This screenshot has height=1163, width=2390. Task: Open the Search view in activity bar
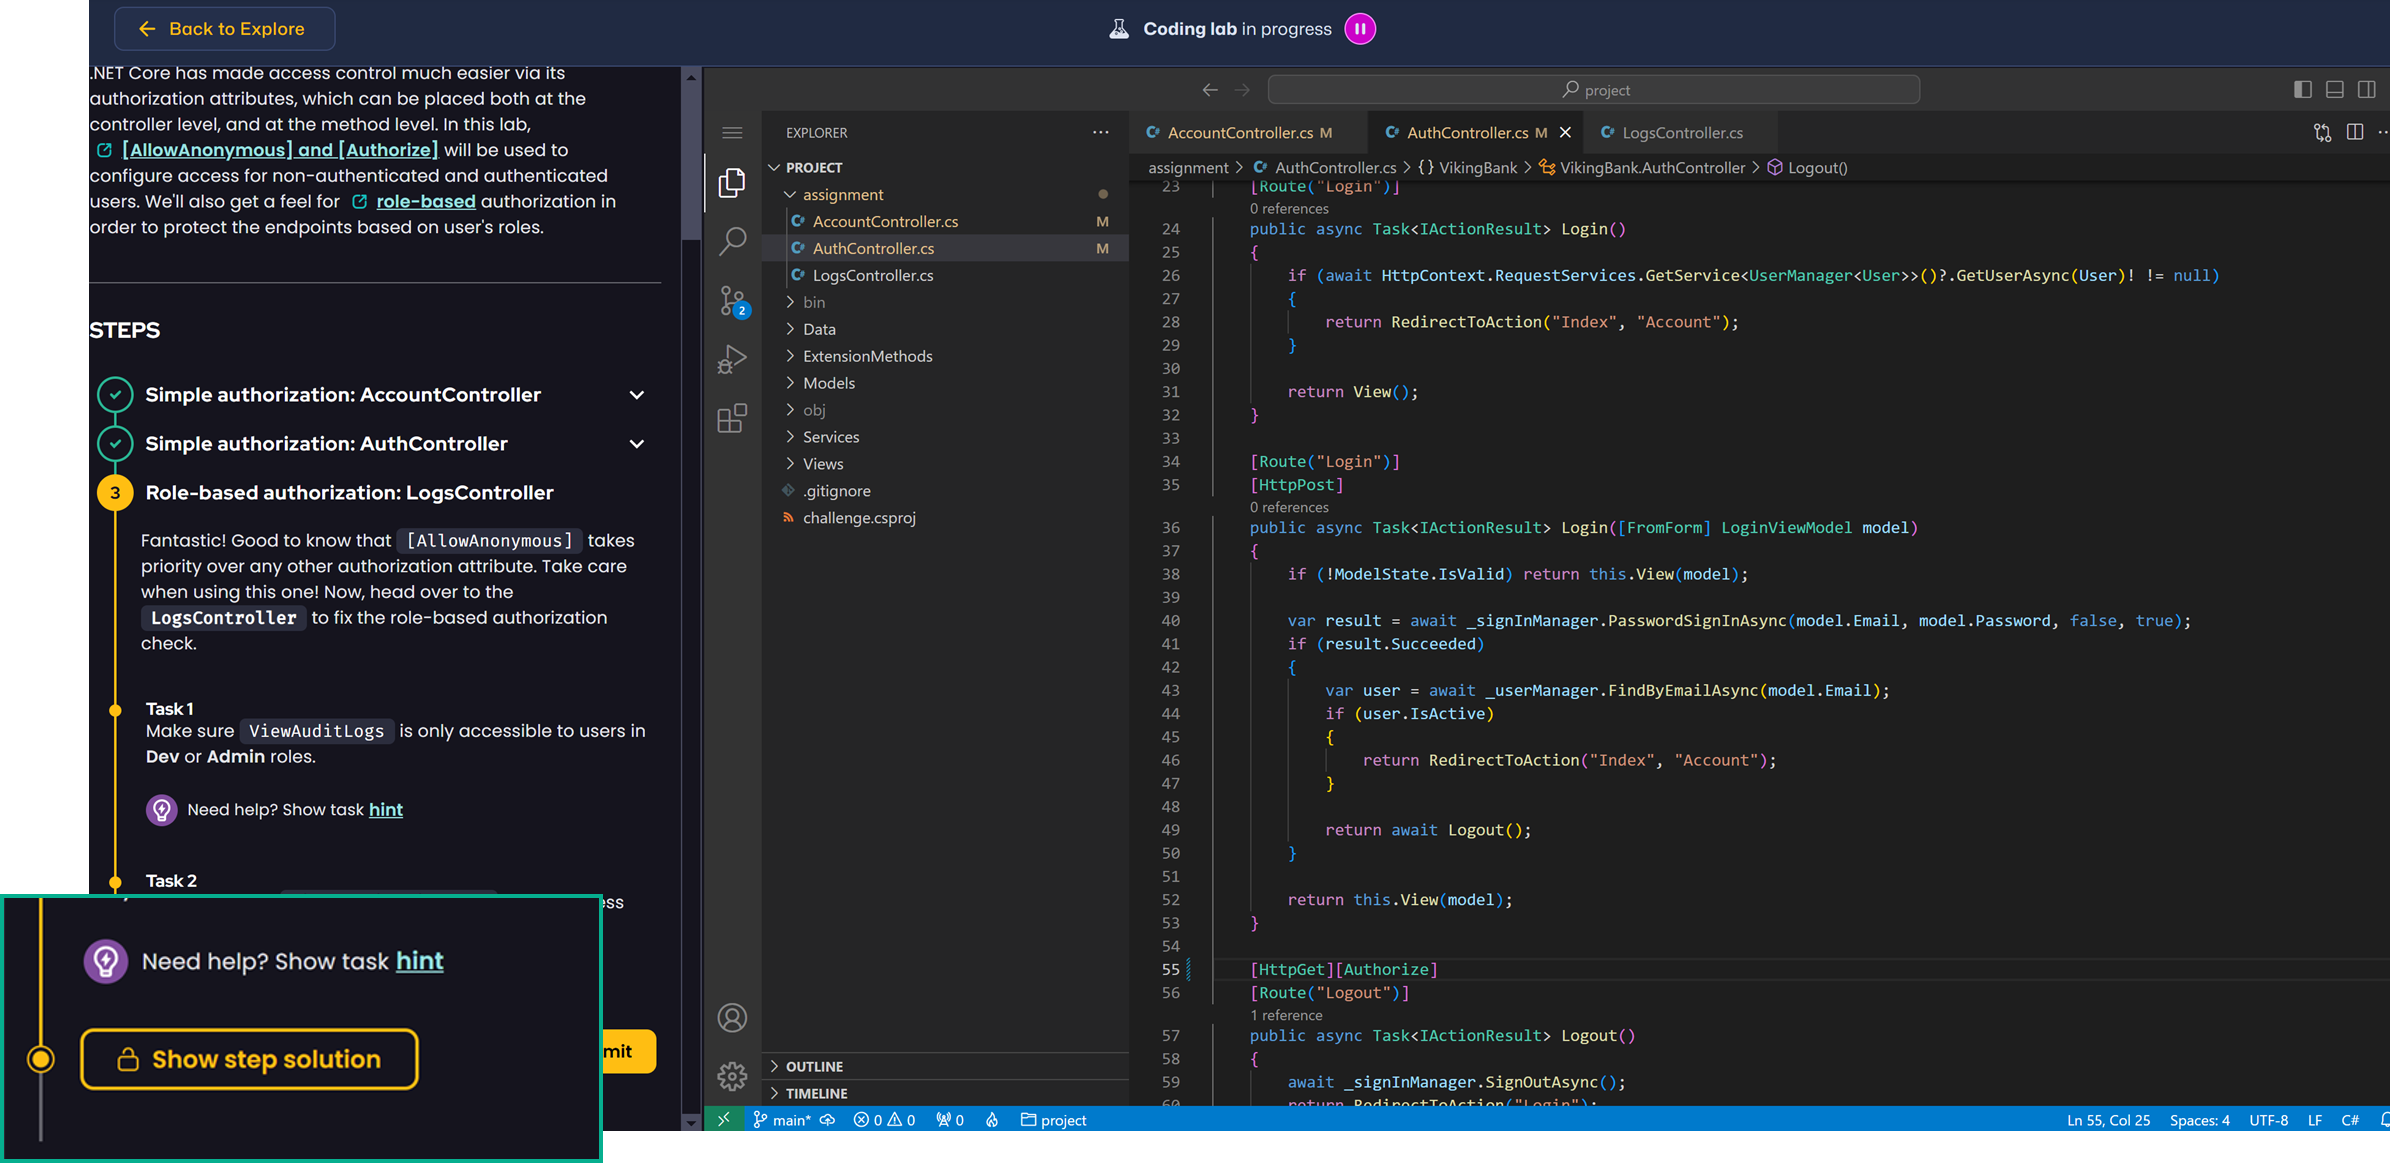[732, 240]
